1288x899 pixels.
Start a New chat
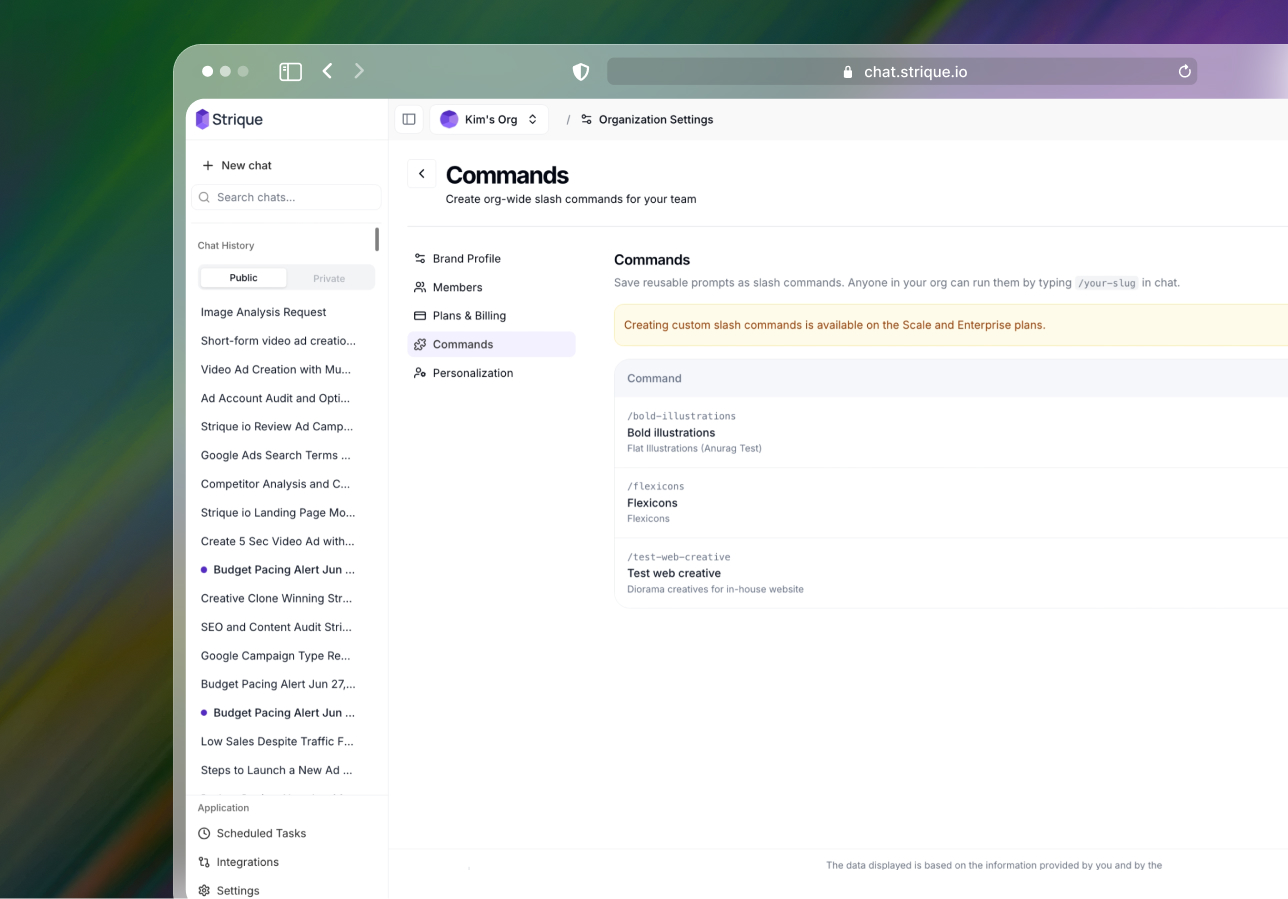point(237,165)
